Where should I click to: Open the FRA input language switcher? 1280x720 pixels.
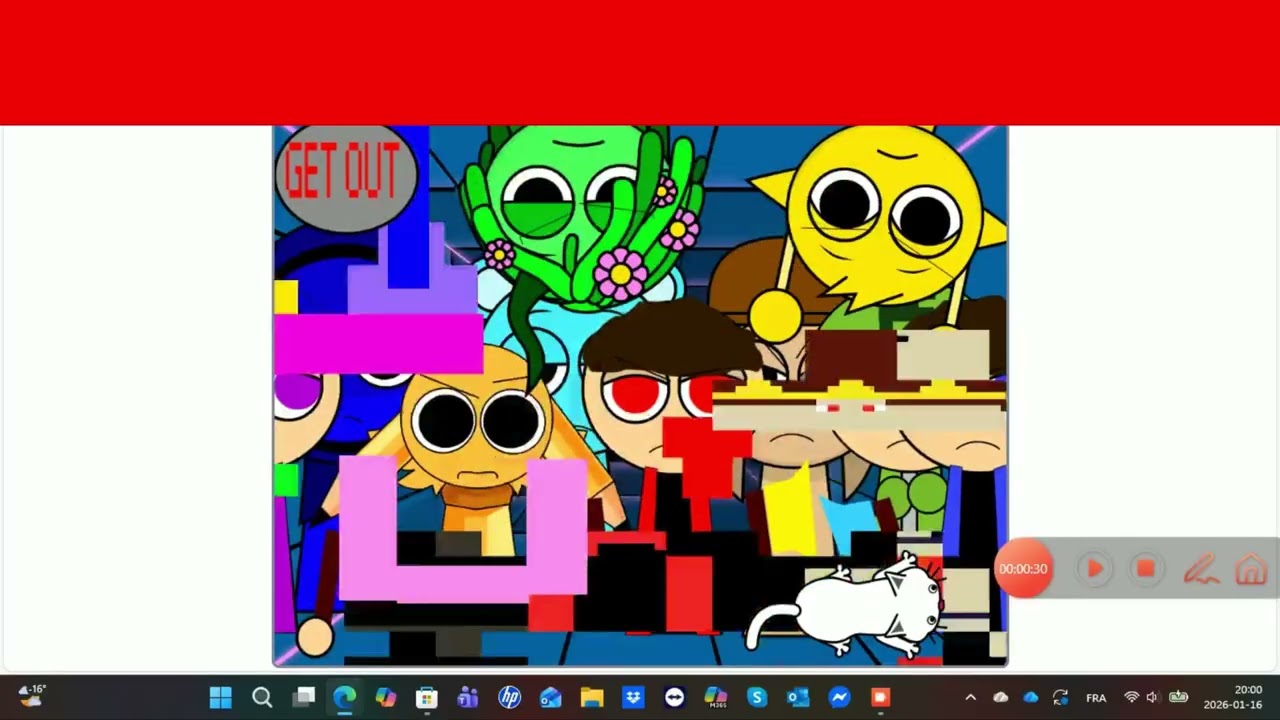(x=1096, y=697)
